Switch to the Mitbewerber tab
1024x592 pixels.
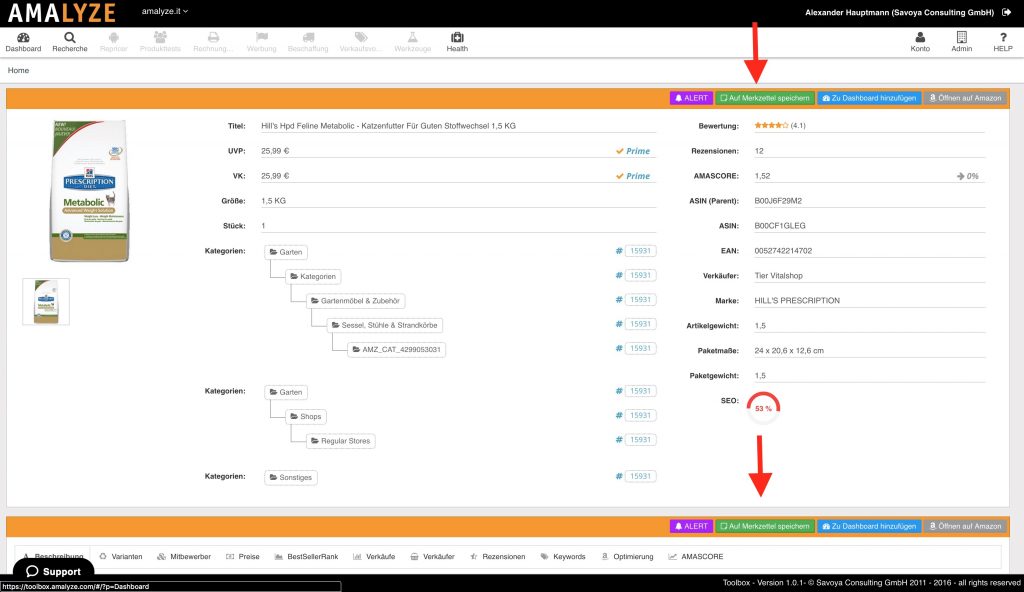[x=184, y=557]
